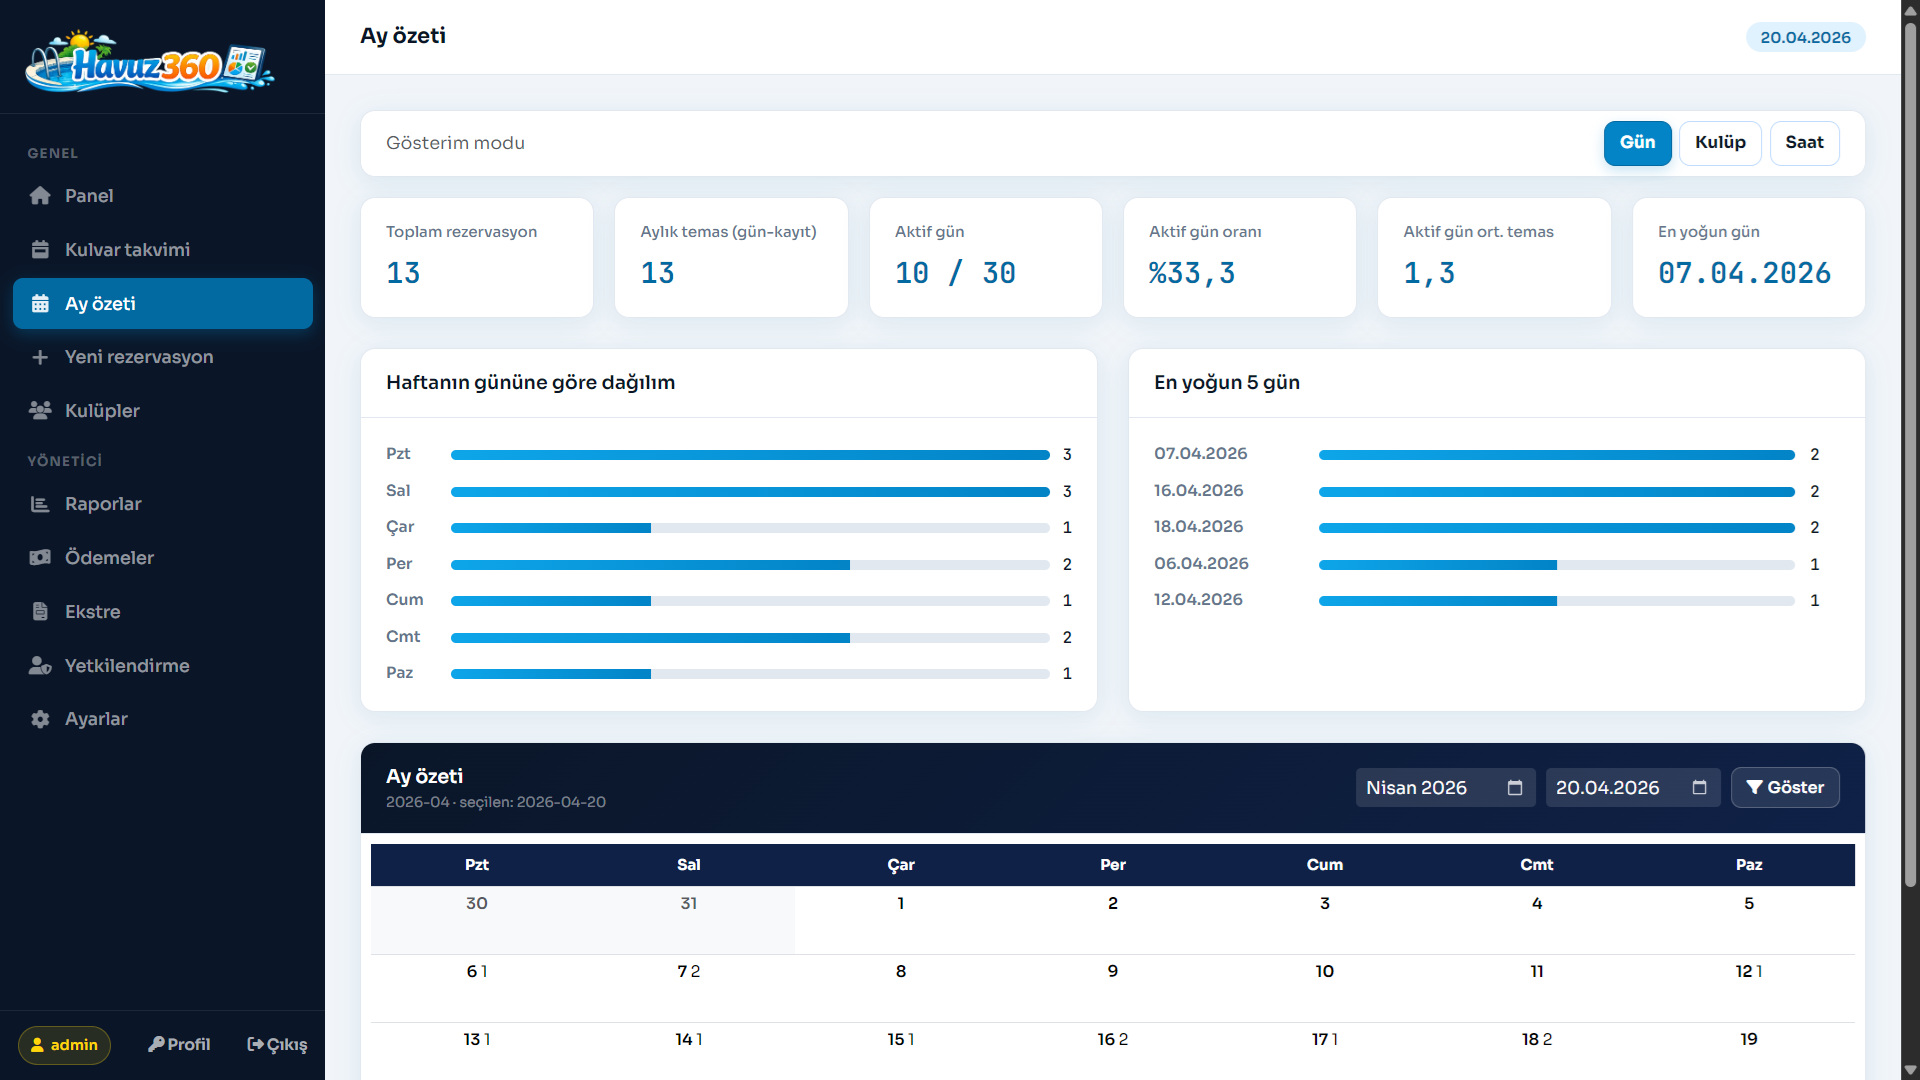Viewport: 1920px width, 1080px height.
Task: Select day 16 in the calendar grid
Action: pos(1106,1040)
